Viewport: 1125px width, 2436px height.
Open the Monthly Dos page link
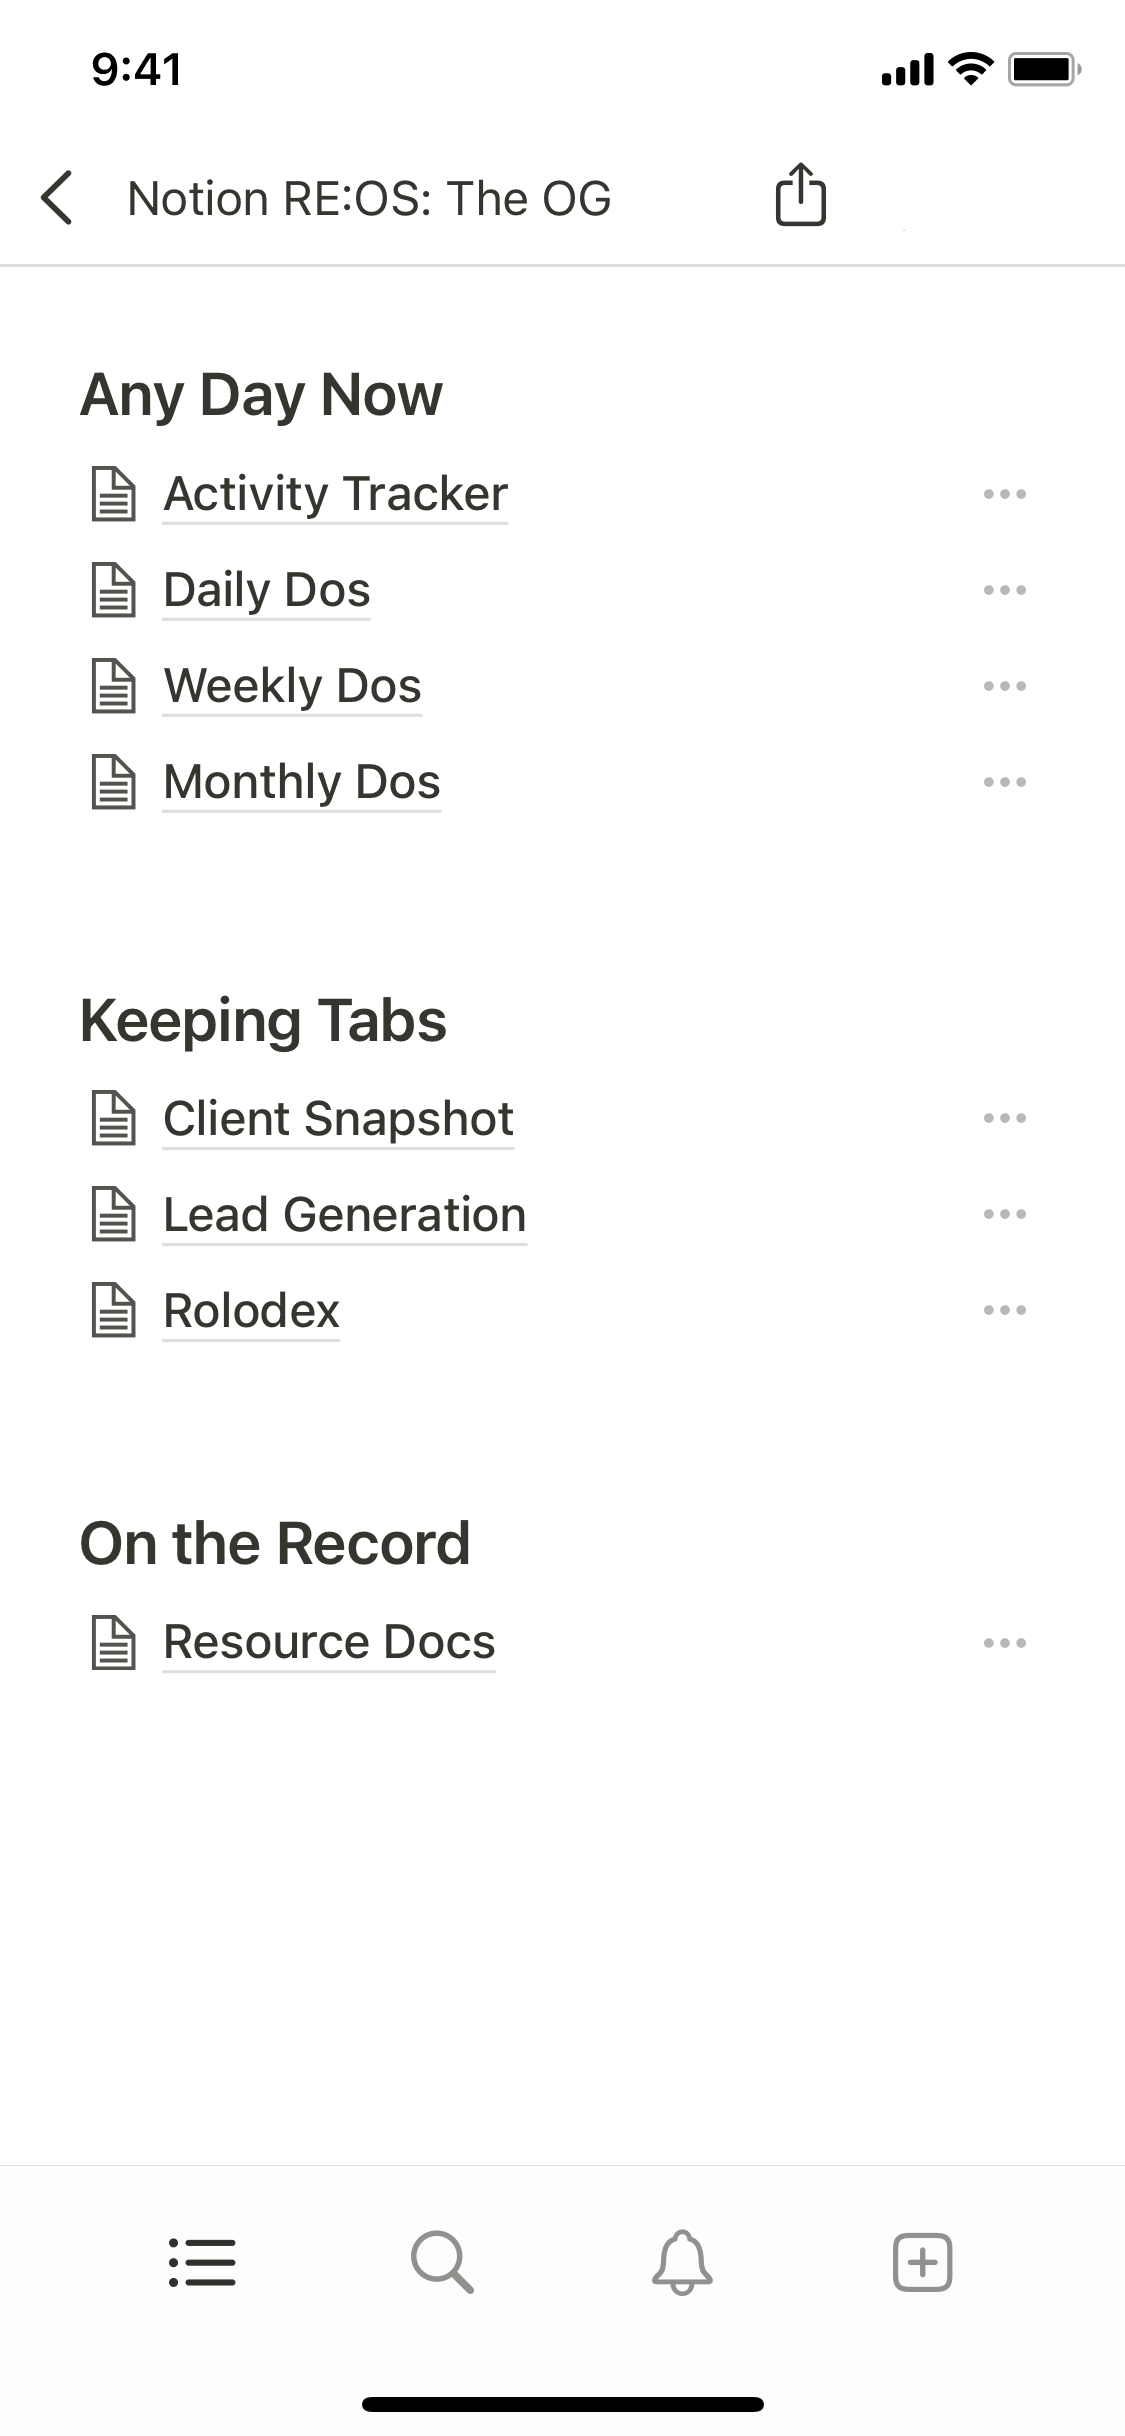point(301,782)
